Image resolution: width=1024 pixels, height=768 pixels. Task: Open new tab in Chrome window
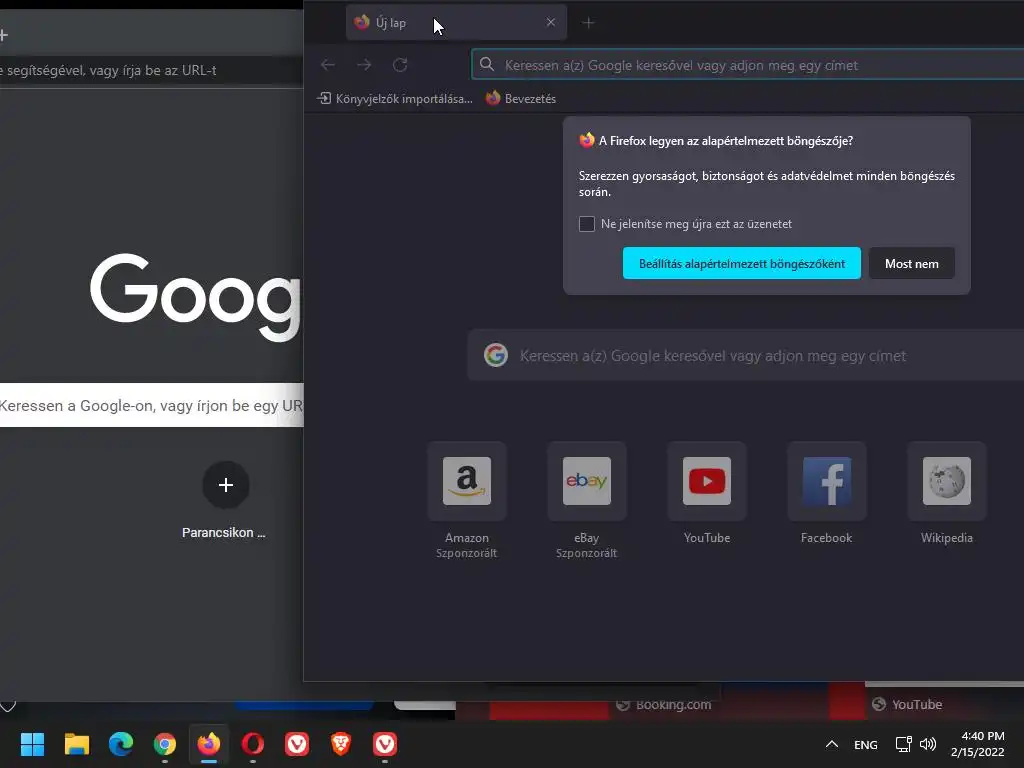(x=4, y=35)
